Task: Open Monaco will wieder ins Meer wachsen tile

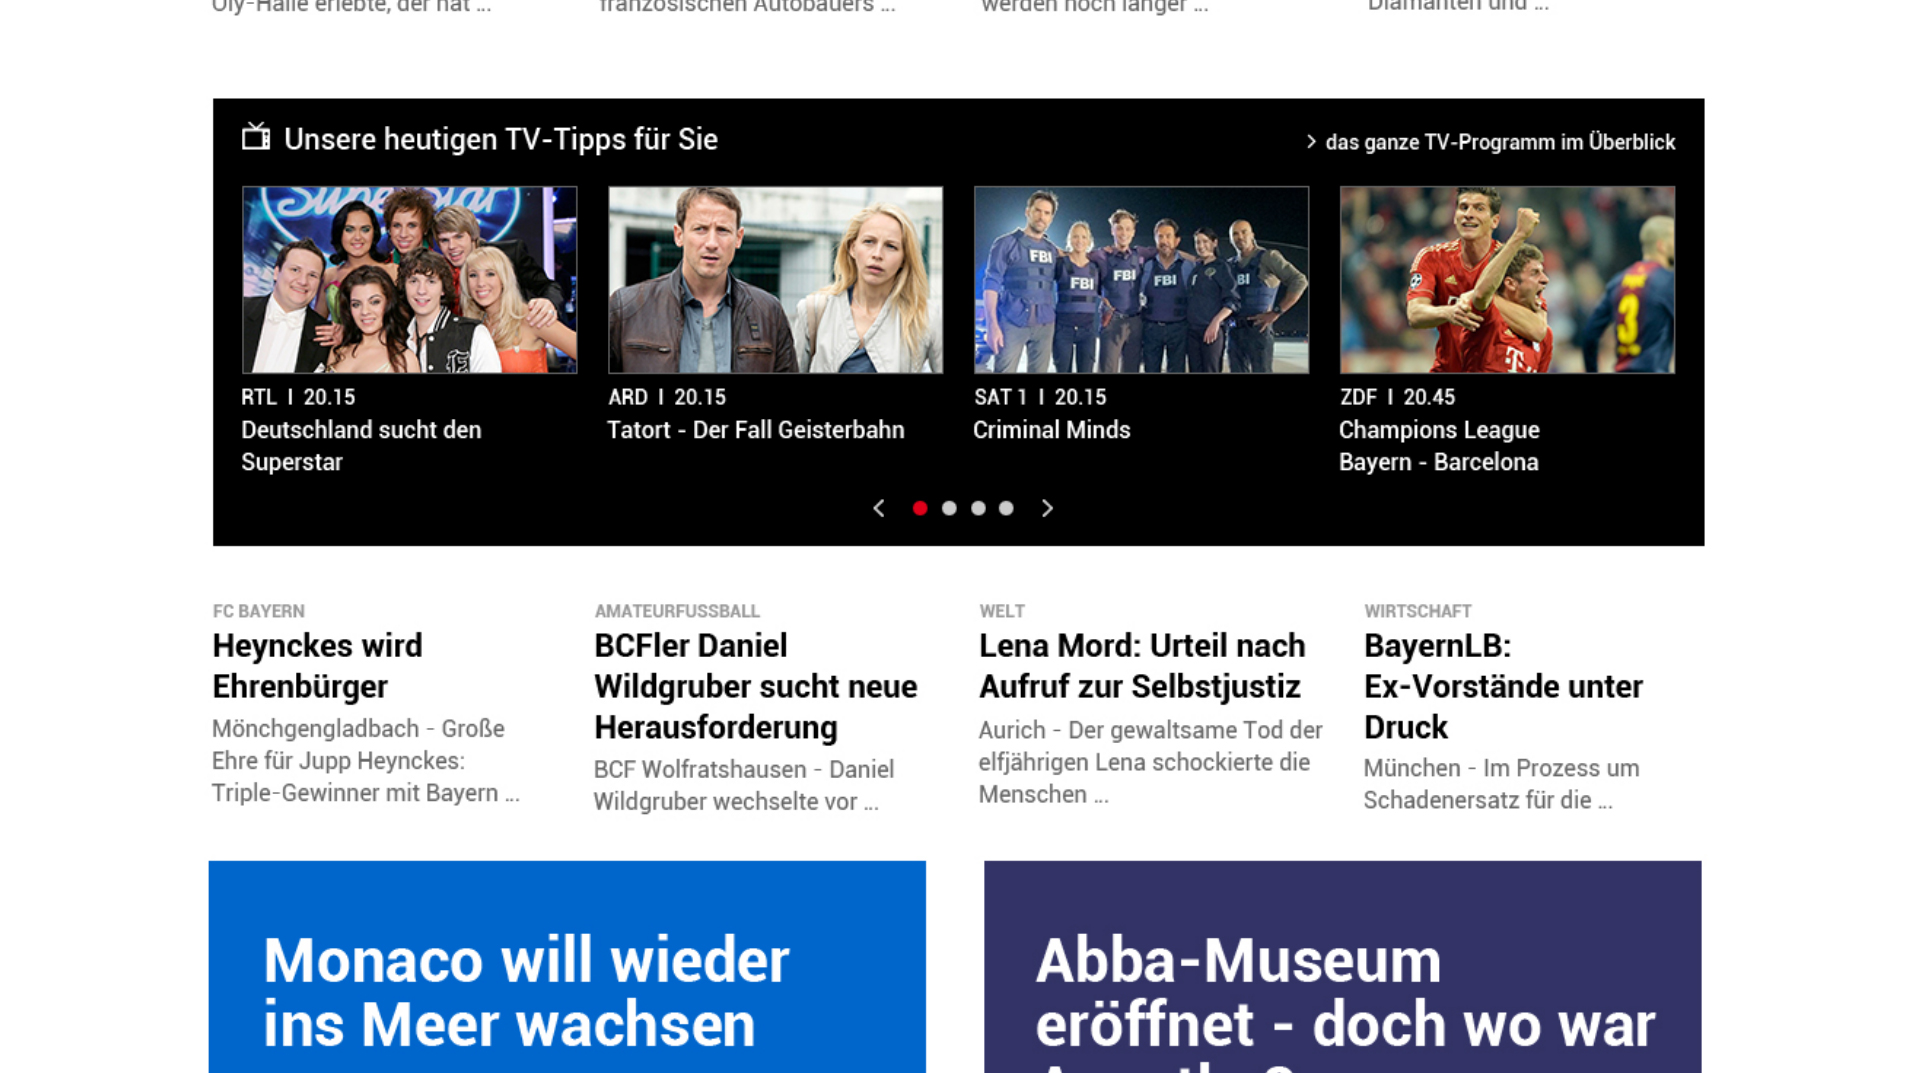Action: tap(567, 967)
